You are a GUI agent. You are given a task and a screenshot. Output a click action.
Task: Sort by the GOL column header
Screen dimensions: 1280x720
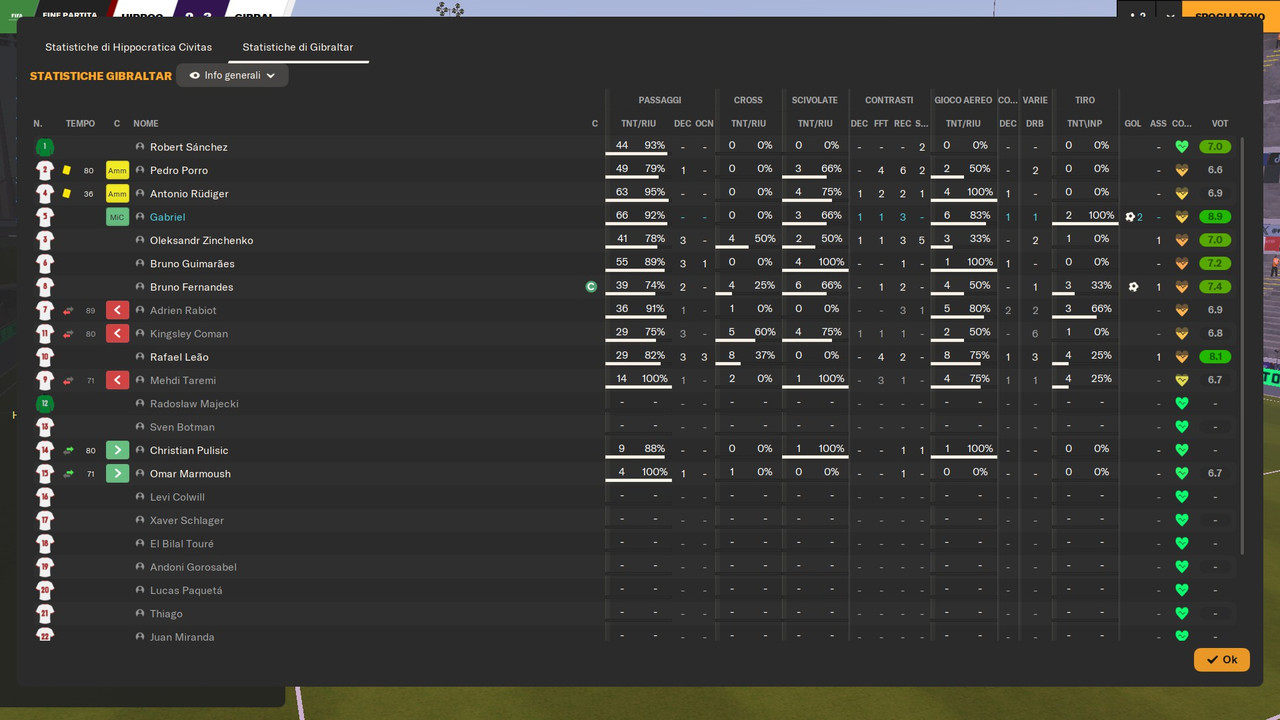[1133, 124]
